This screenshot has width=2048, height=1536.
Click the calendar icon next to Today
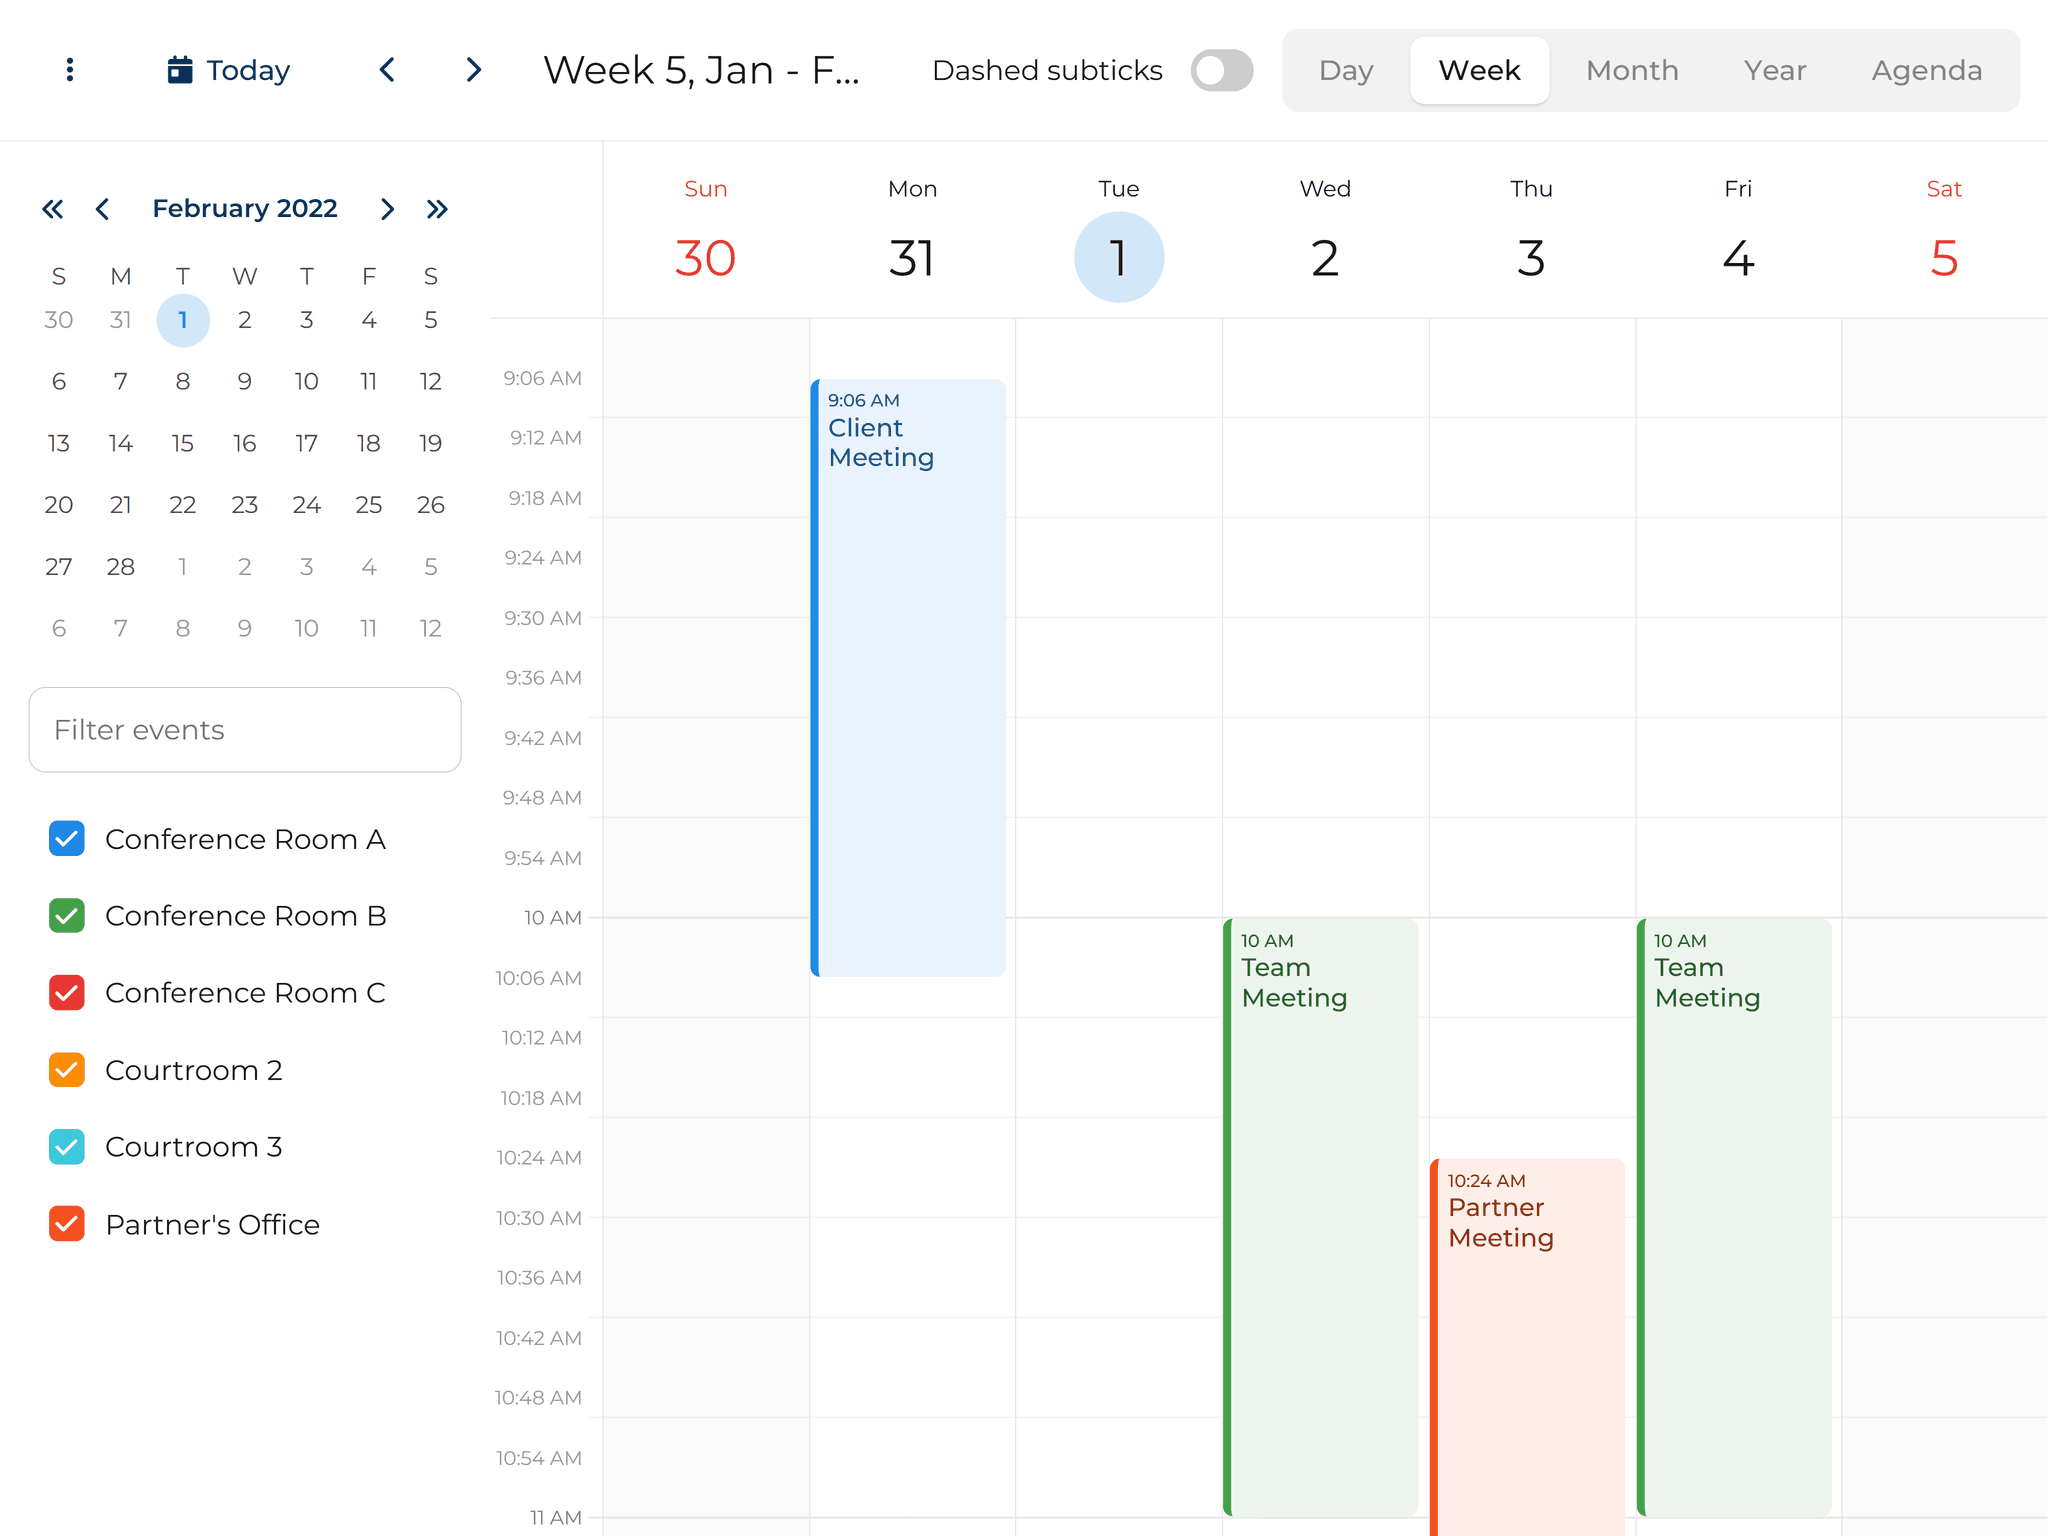click(178, 70)
